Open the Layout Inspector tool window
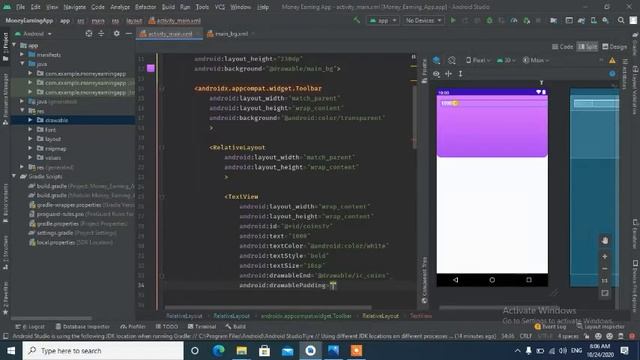640x360 pixels. click(601, 327)
